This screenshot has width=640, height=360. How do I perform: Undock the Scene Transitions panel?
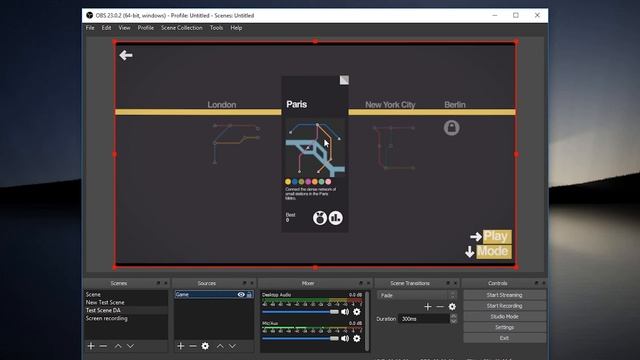coord(448,283)
